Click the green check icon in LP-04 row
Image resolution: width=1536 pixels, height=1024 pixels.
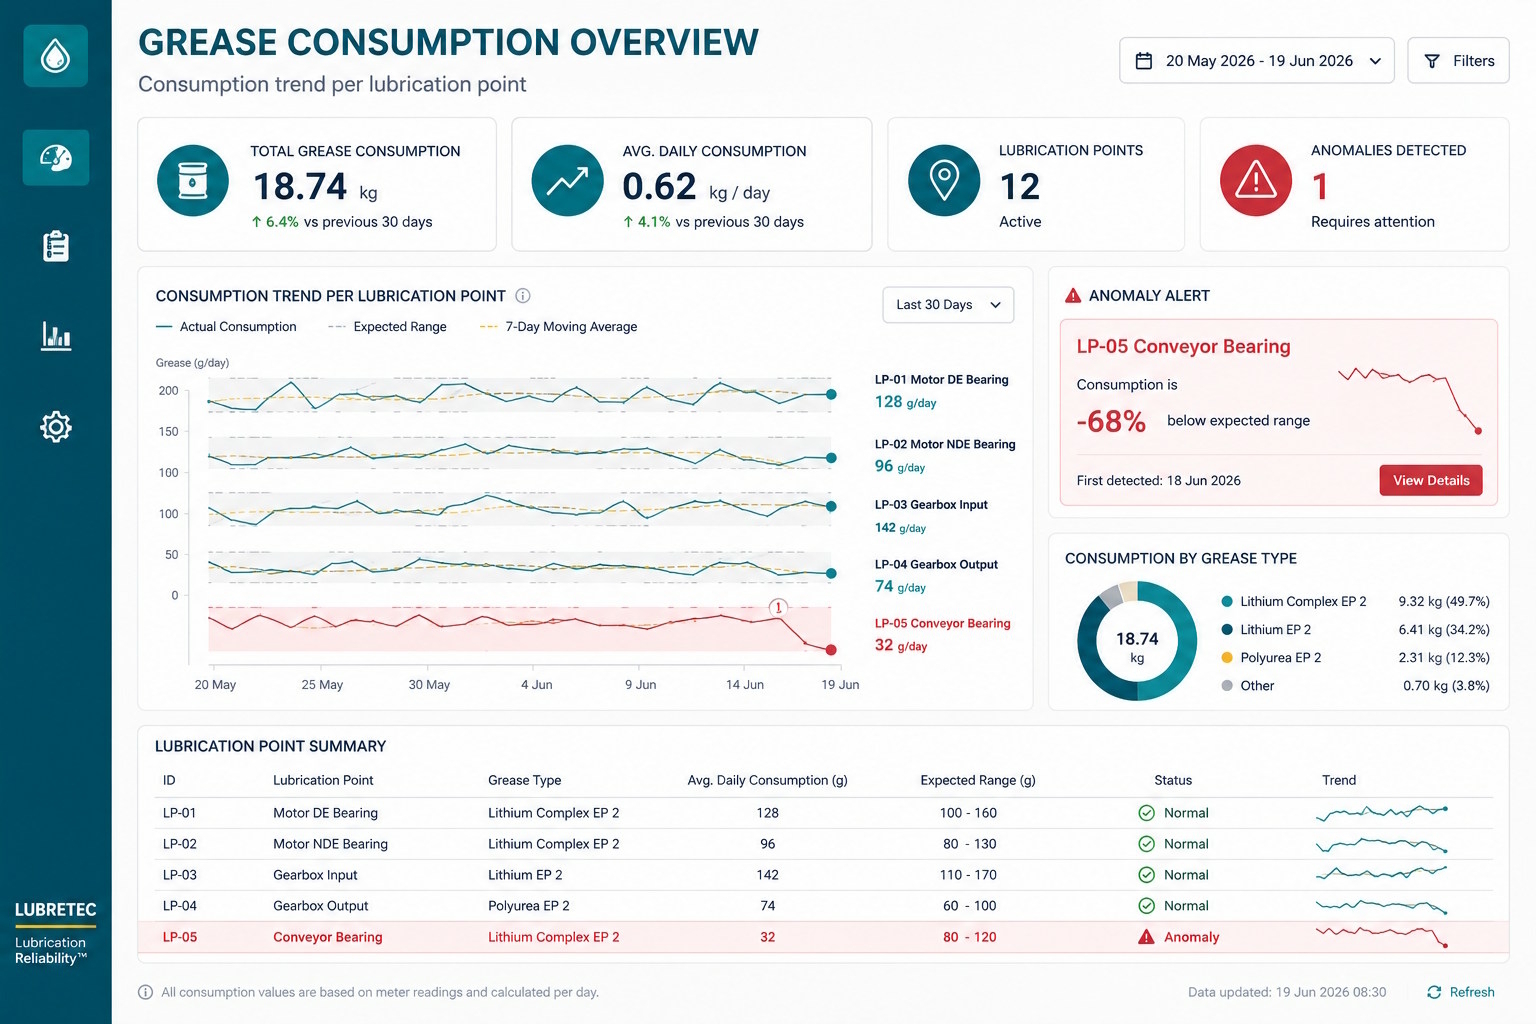point(1146,906)
